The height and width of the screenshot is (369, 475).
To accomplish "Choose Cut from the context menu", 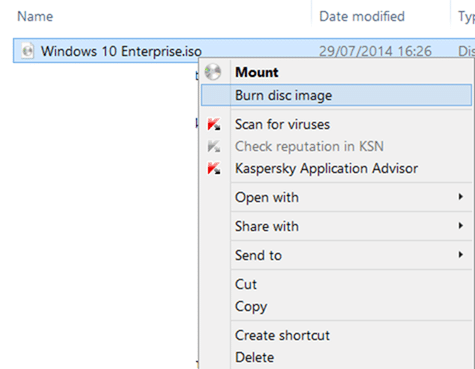I will [336, 284].
